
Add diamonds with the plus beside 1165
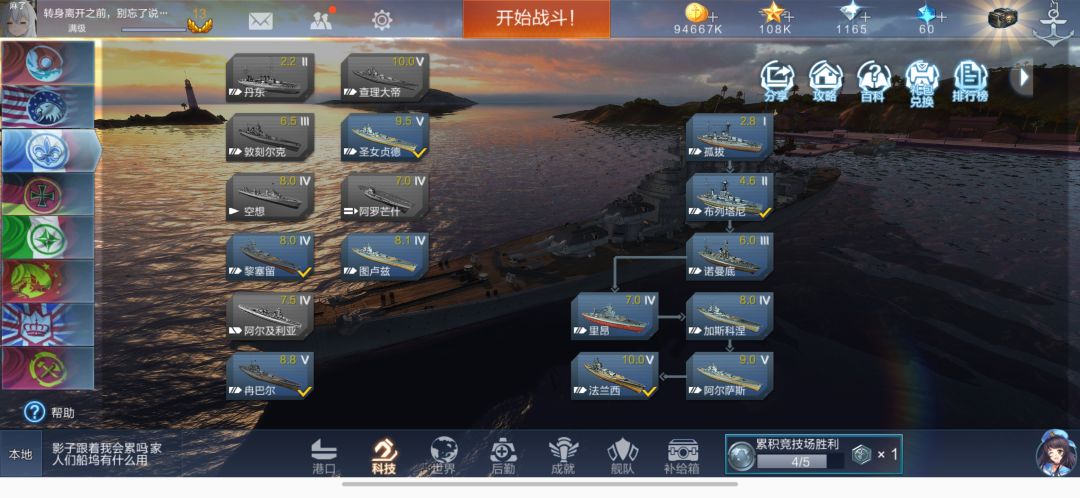click(865, 17)
